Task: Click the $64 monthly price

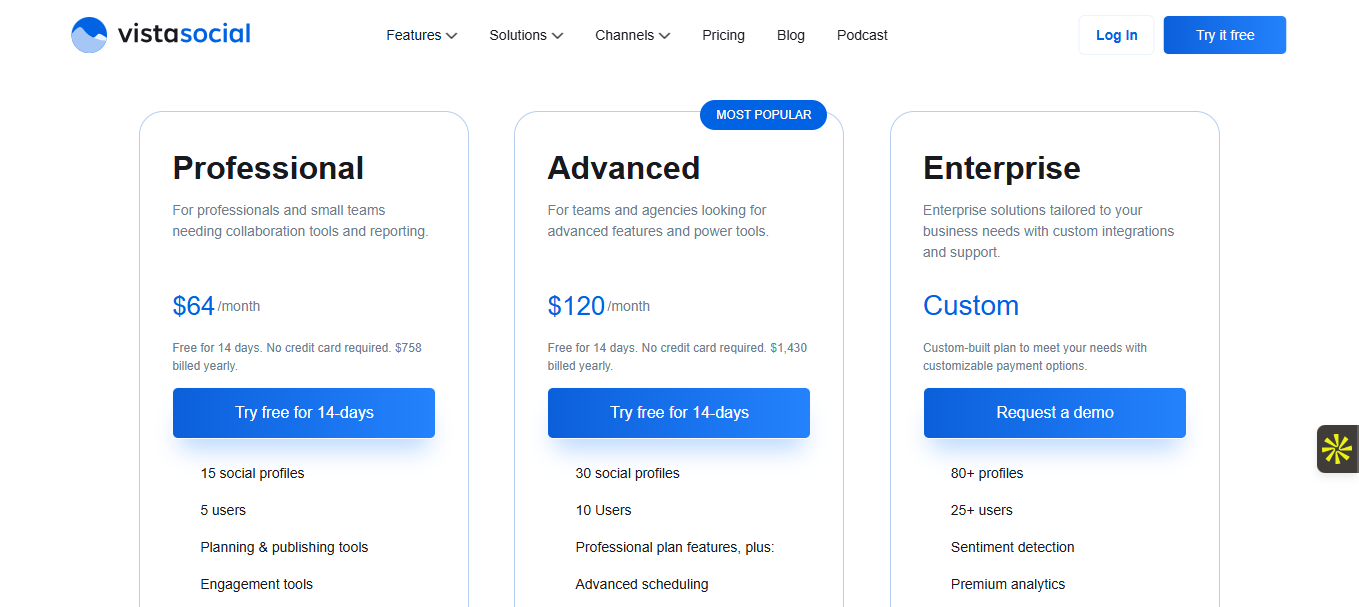Action: tap(194, 306)
